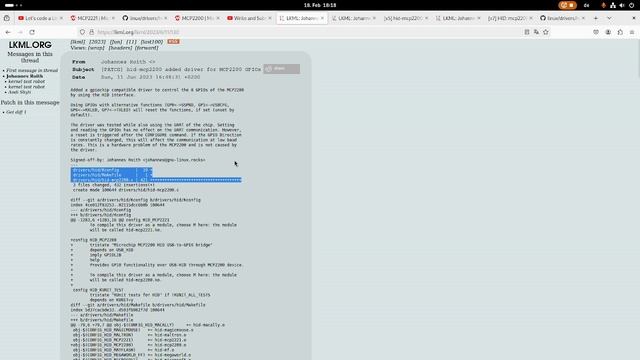Toggle reader view in the address bar
Screen dimensions: 640x360
(x=527, y=32)
